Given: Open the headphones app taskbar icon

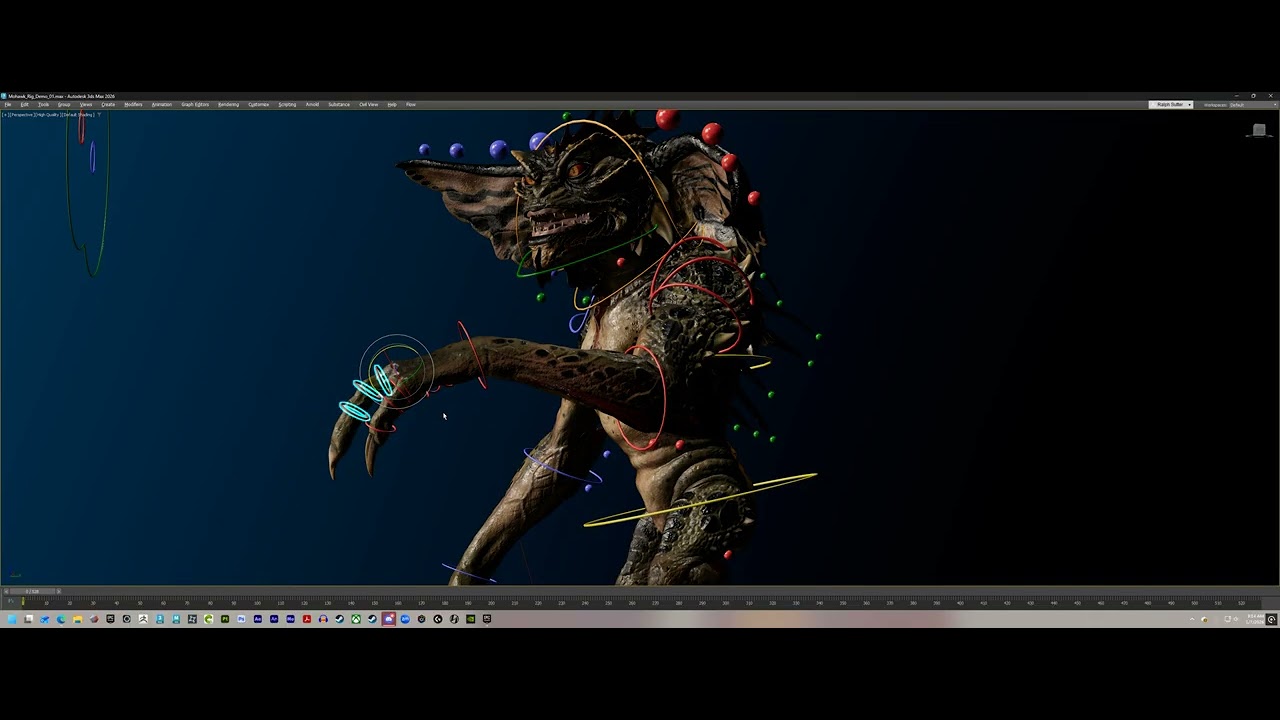Looking at the screenshot, I should click(x=323, y=619).
